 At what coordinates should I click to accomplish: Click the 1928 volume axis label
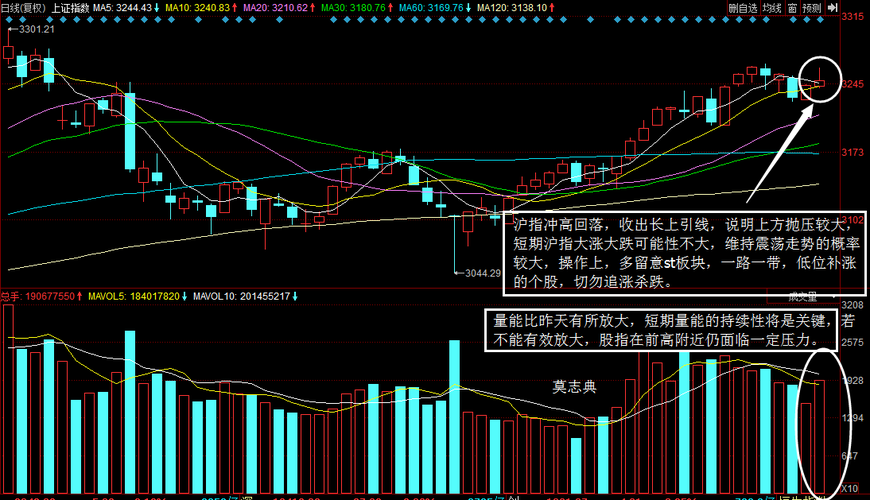[x=853, y=380]
